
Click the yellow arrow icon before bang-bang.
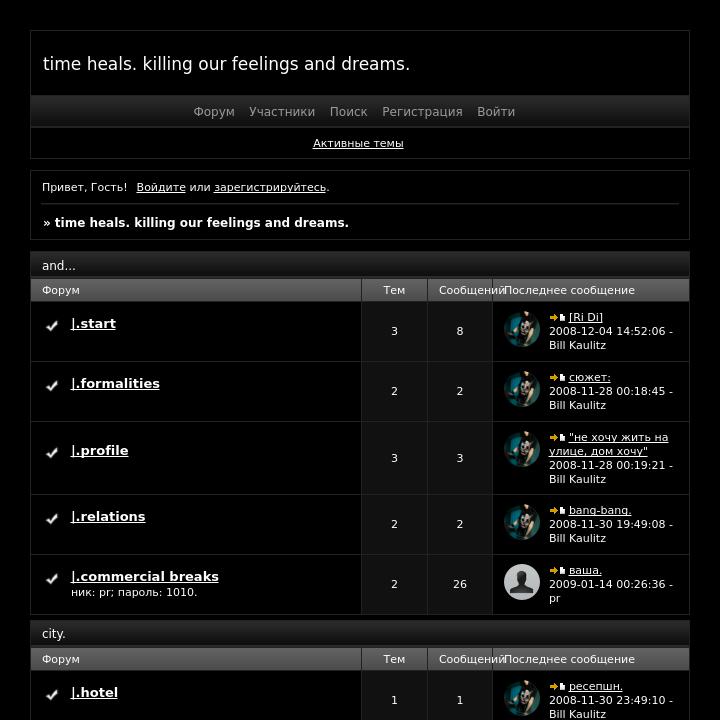pyautogui.click(x=554, y=511)
